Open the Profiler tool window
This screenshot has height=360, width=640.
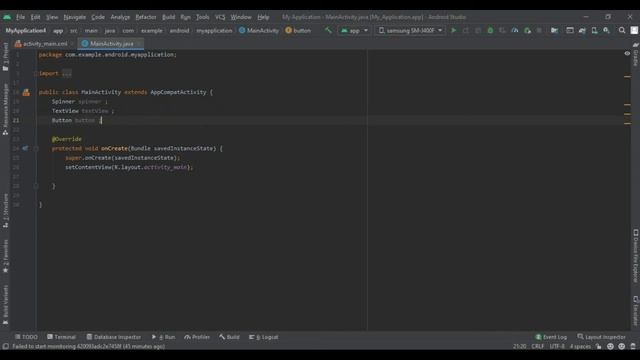(x=197, y=337)
